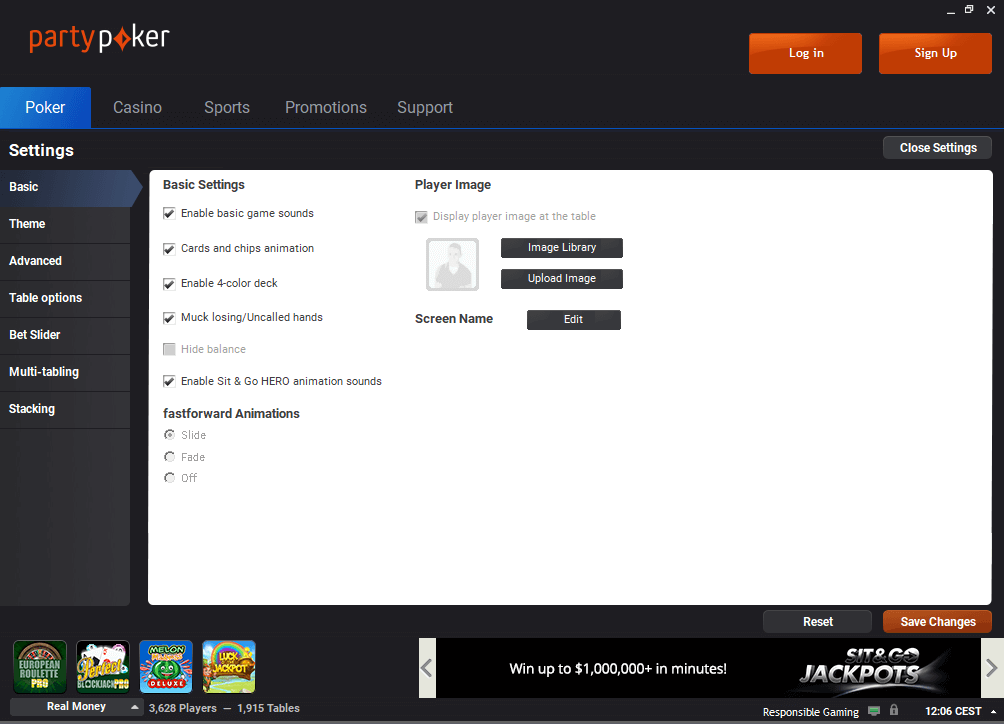This screenshot has height=724, width=1004.
Task: Switch to the Casino tab
Action: [x=138, y=108]
